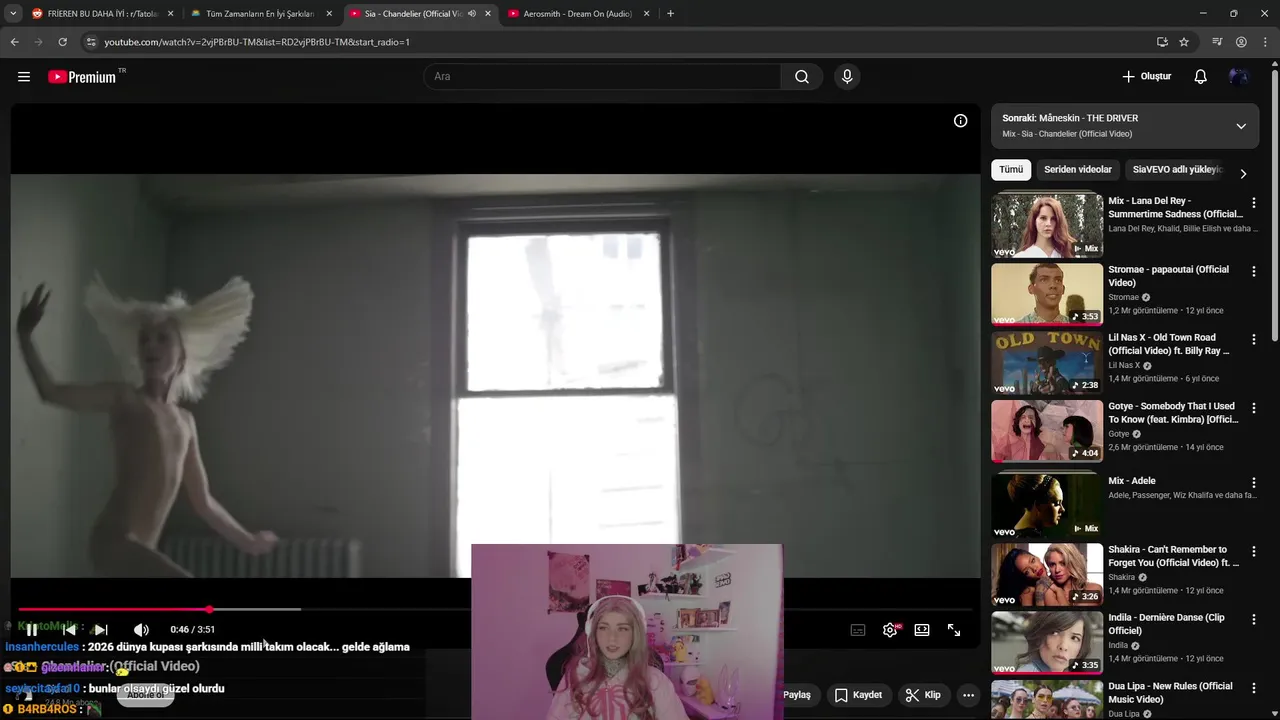Go back in browser history
Image resolution: width=1280 pixels, height=720 pixels.
point(14,42)
